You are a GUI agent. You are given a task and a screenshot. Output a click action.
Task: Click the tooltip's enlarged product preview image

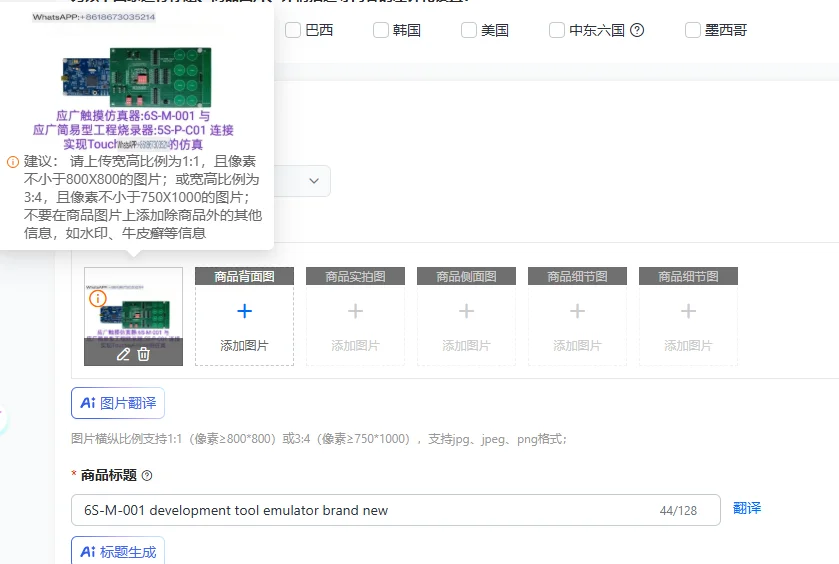click(x=133, y=81)
